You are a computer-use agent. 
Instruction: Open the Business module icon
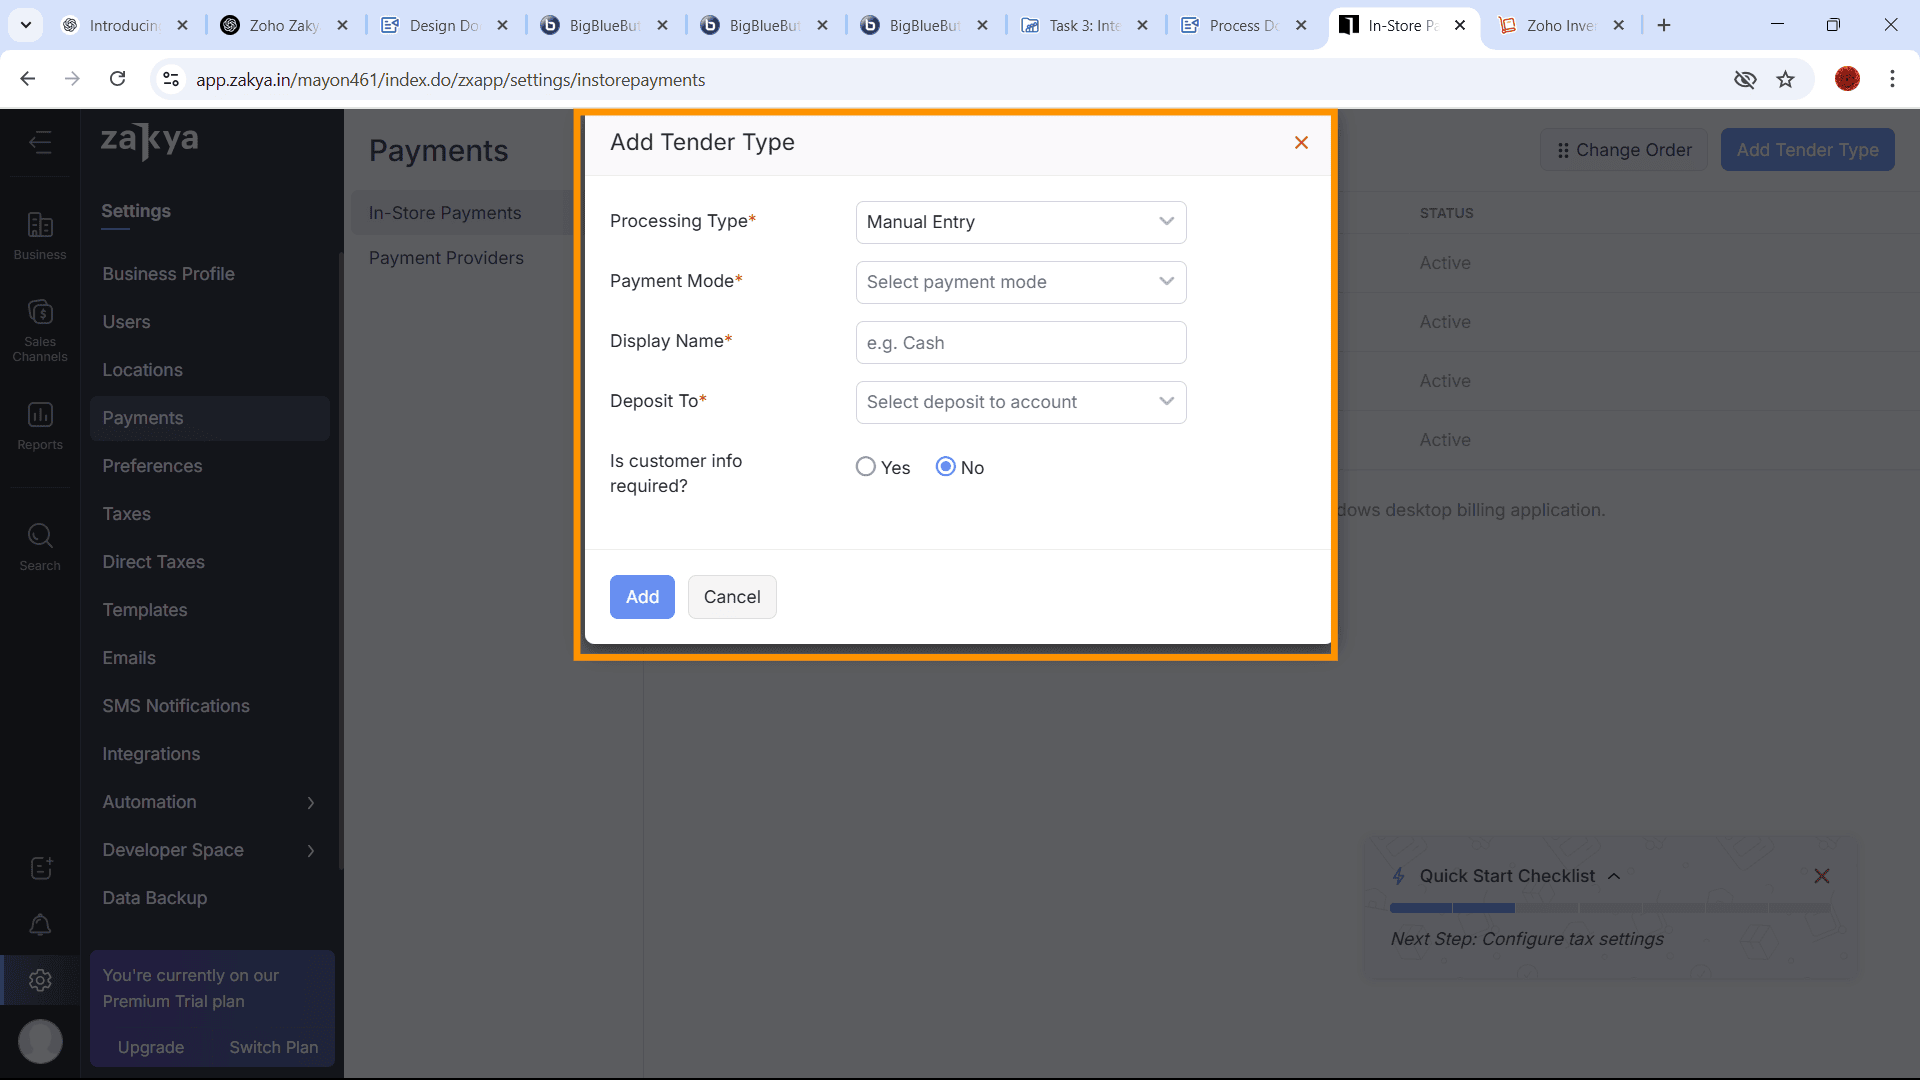pos(40,236)
